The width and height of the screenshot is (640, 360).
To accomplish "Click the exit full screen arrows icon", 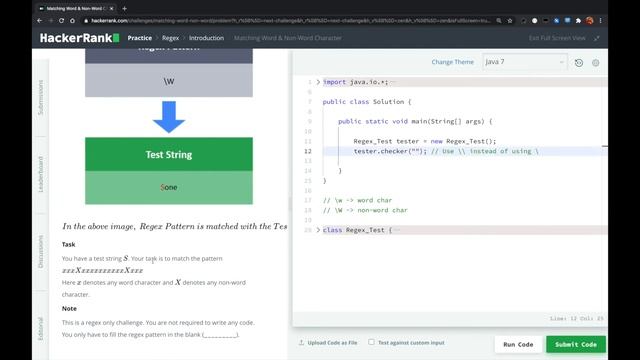I will [x=597, y=38].
